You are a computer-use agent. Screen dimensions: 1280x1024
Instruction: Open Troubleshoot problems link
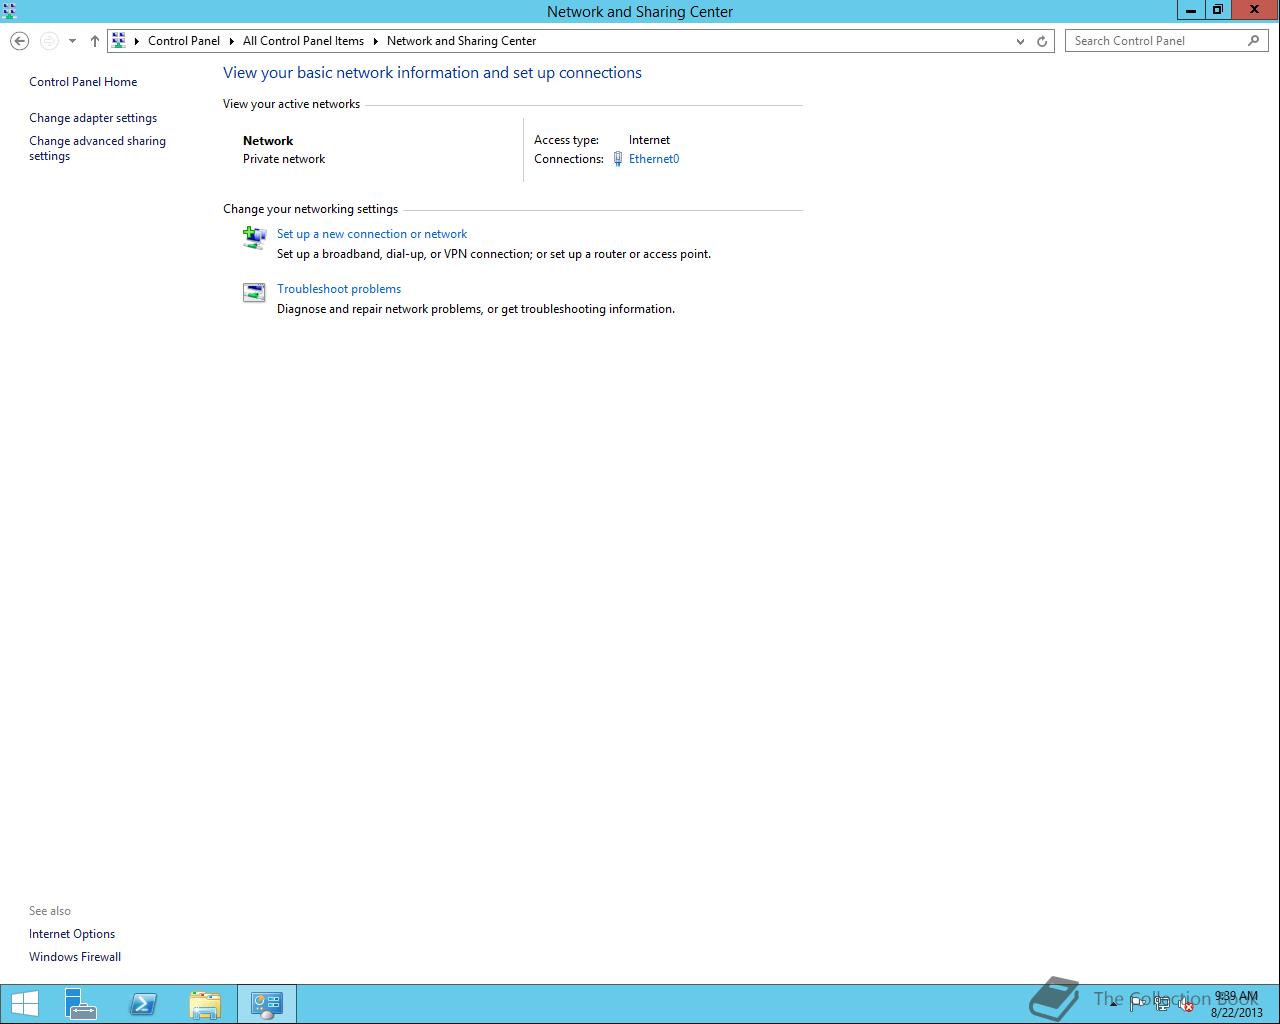pyautogui.click(x=339, y=289)
